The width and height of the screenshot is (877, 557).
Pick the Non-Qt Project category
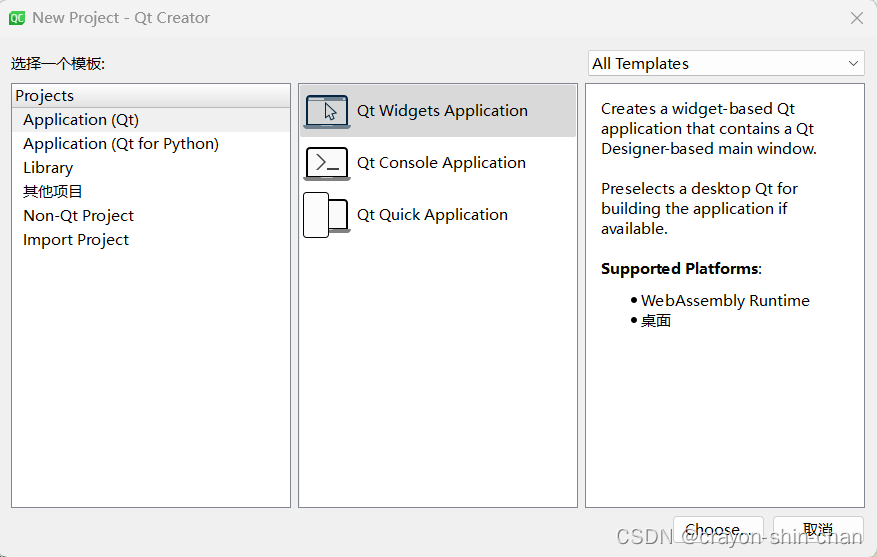(78, 216)
